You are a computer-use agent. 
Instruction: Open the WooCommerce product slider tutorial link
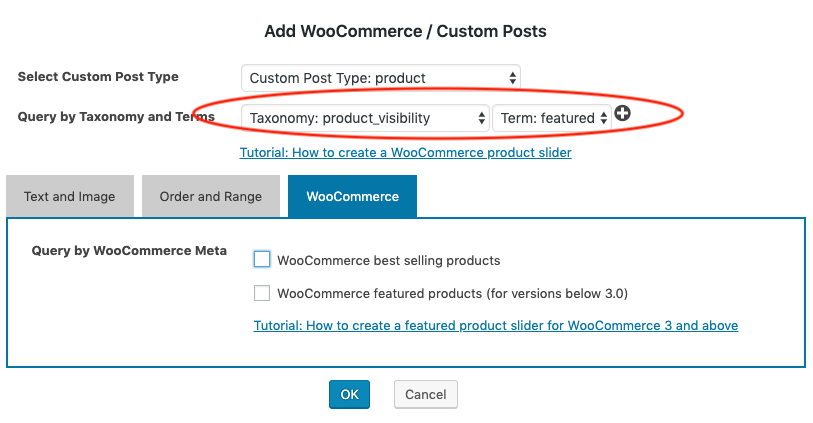405,153
